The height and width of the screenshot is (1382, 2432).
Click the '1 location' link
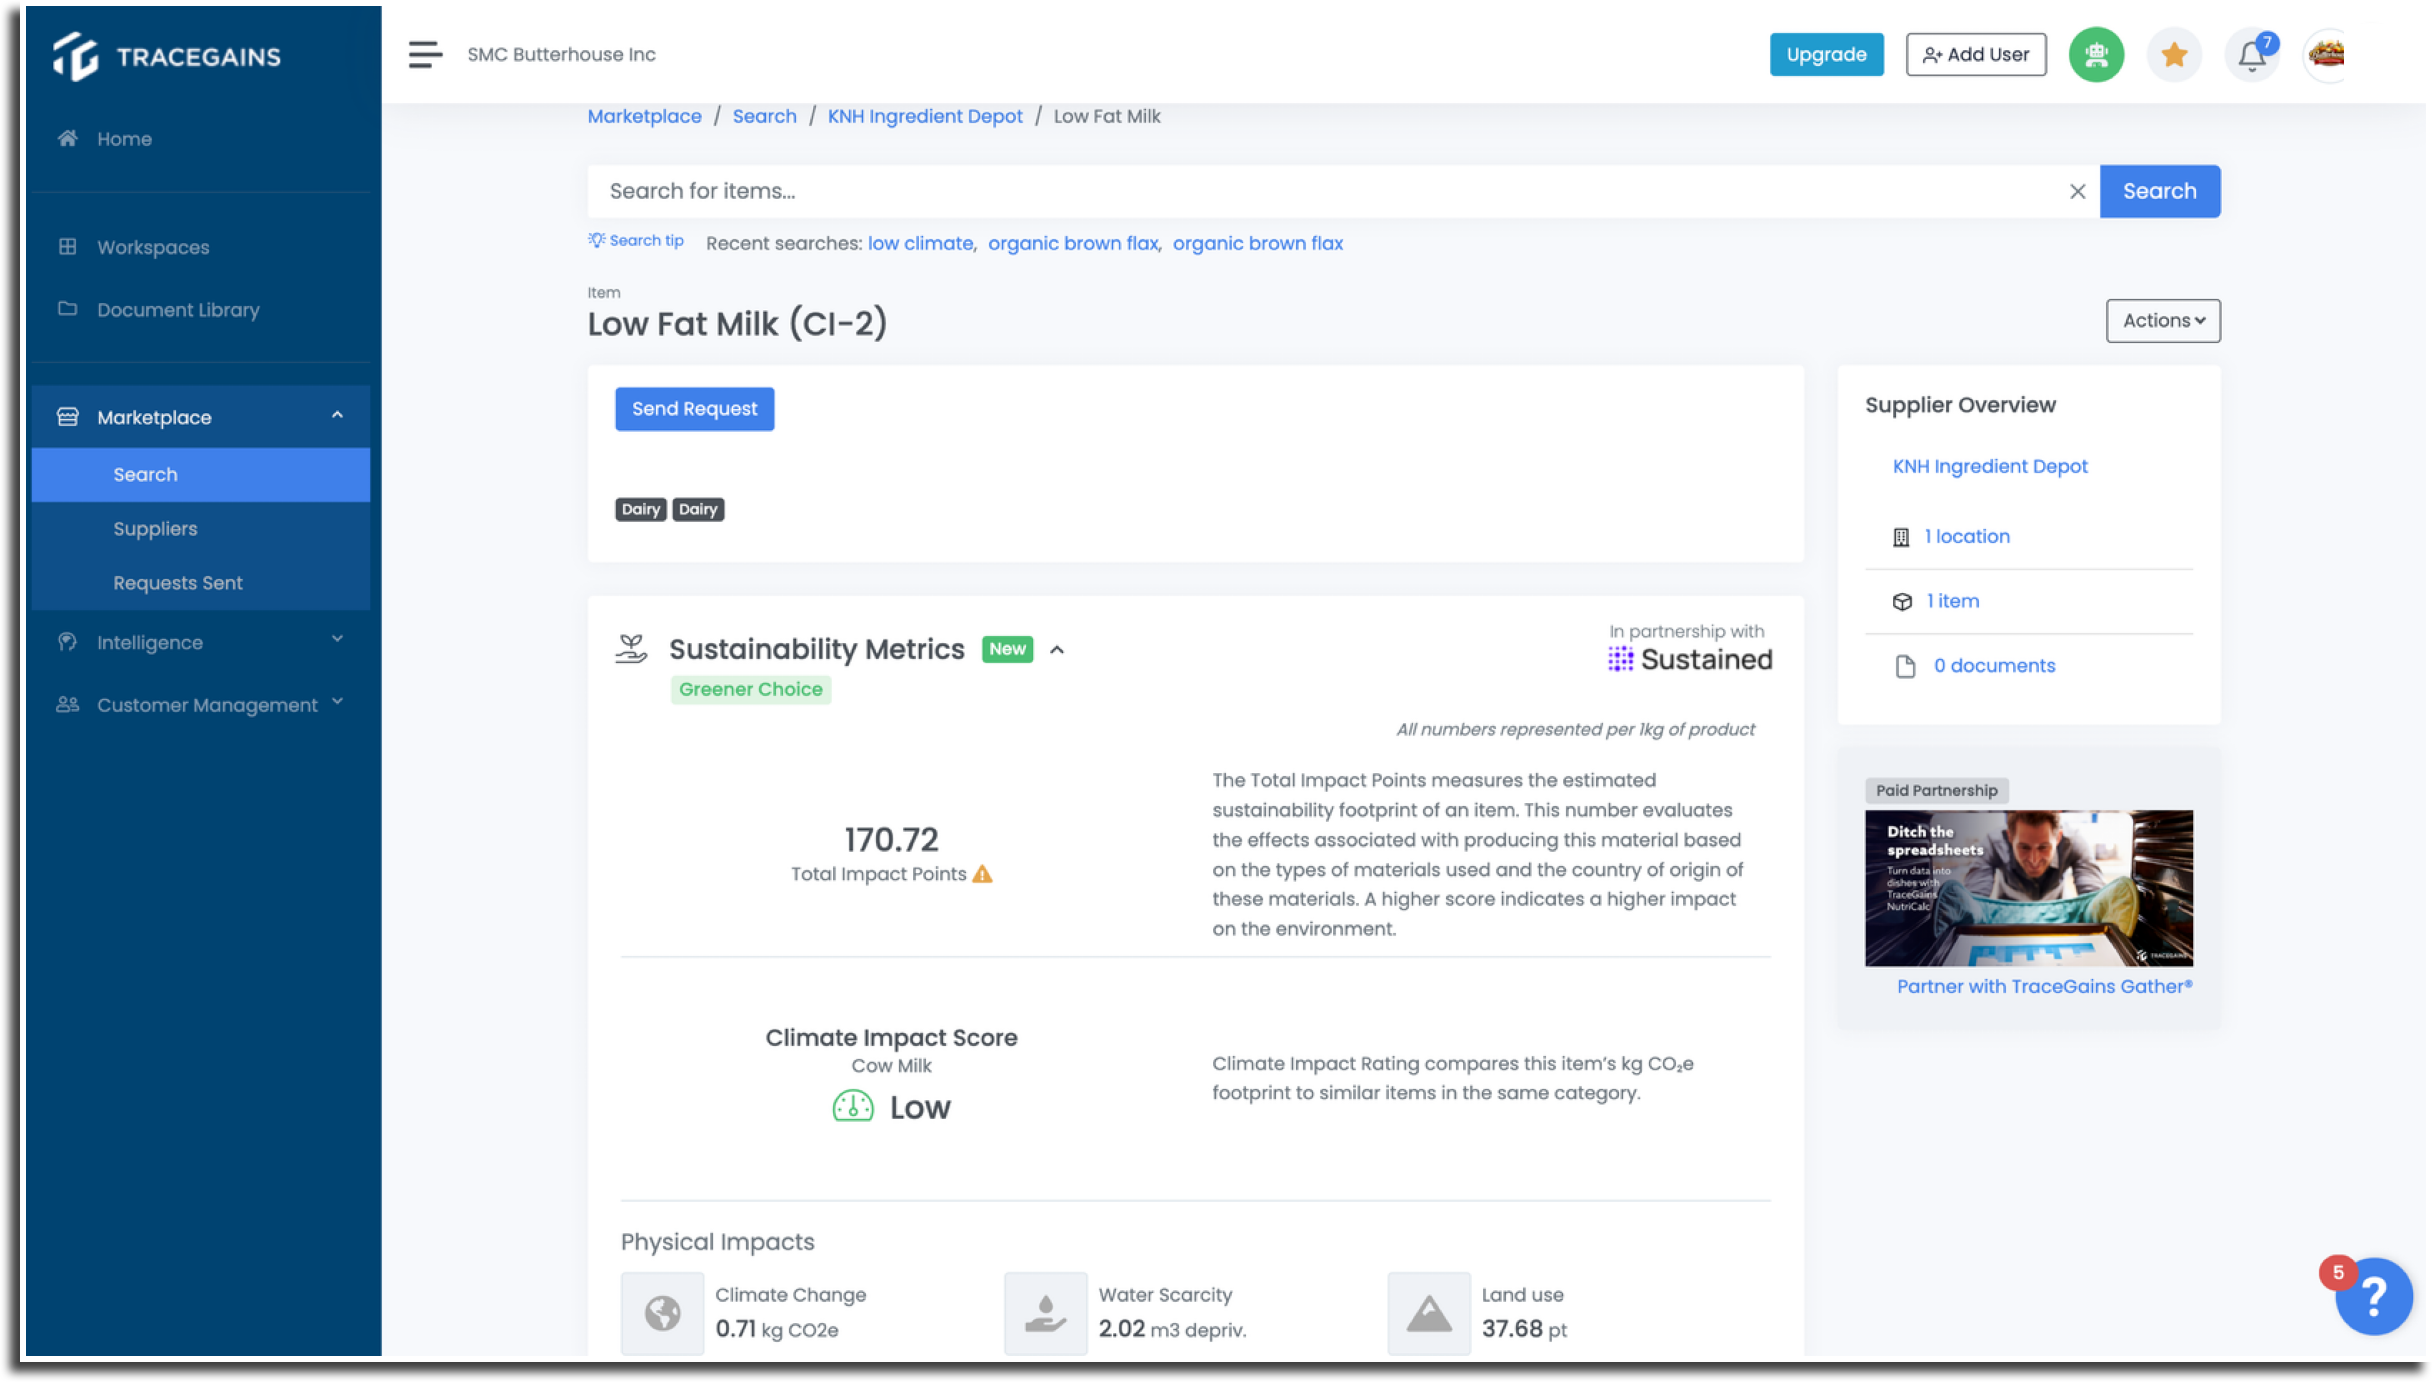pyautogui.click(x=1967, y=536)
